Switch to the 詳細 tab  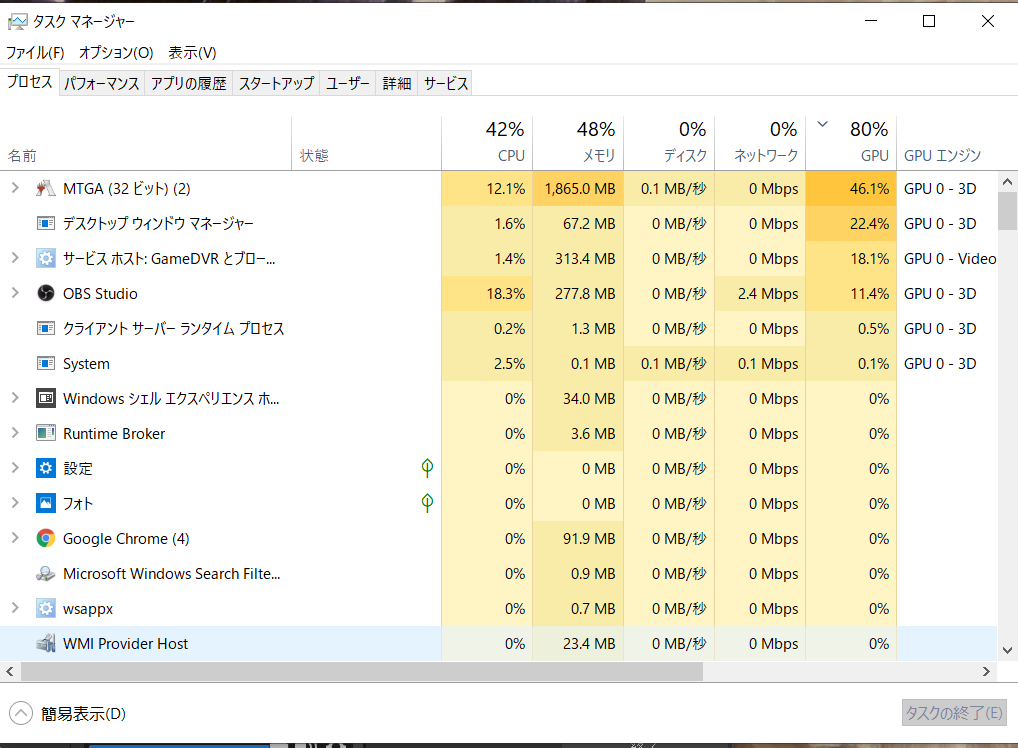point(397,84)
